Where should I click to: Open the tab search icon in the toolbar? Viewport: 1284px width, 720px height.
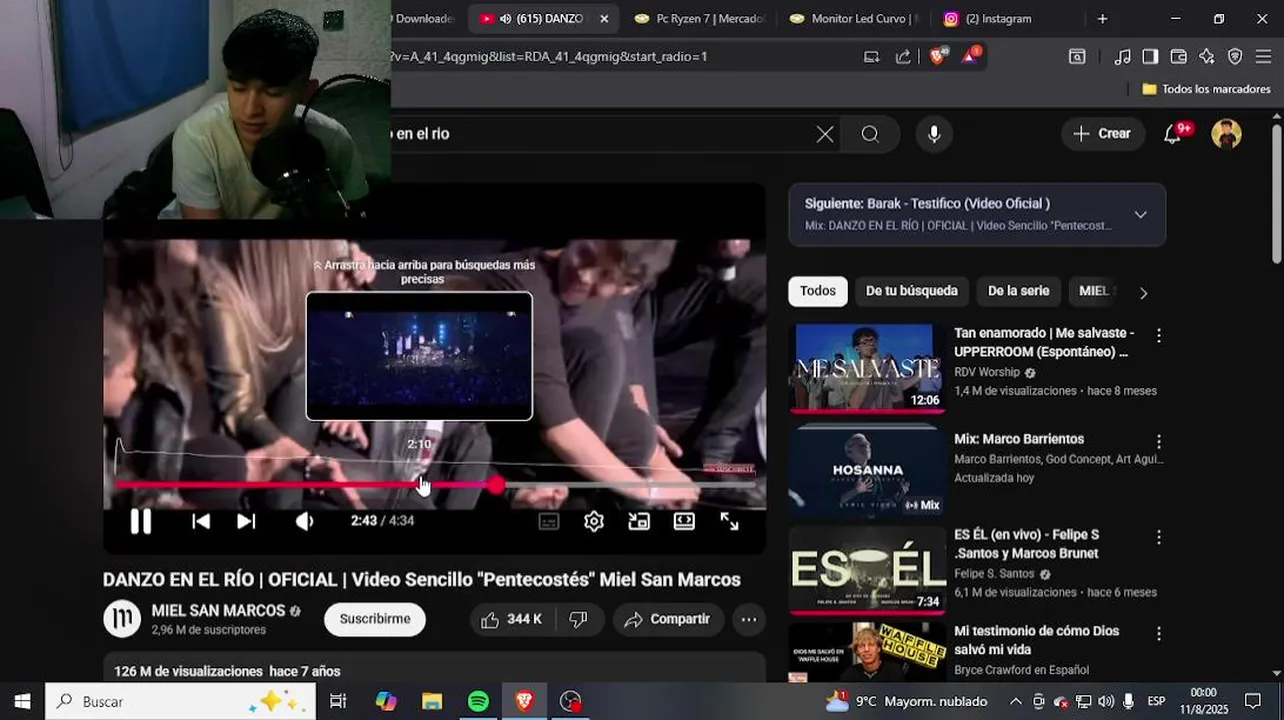(1077, 57)
